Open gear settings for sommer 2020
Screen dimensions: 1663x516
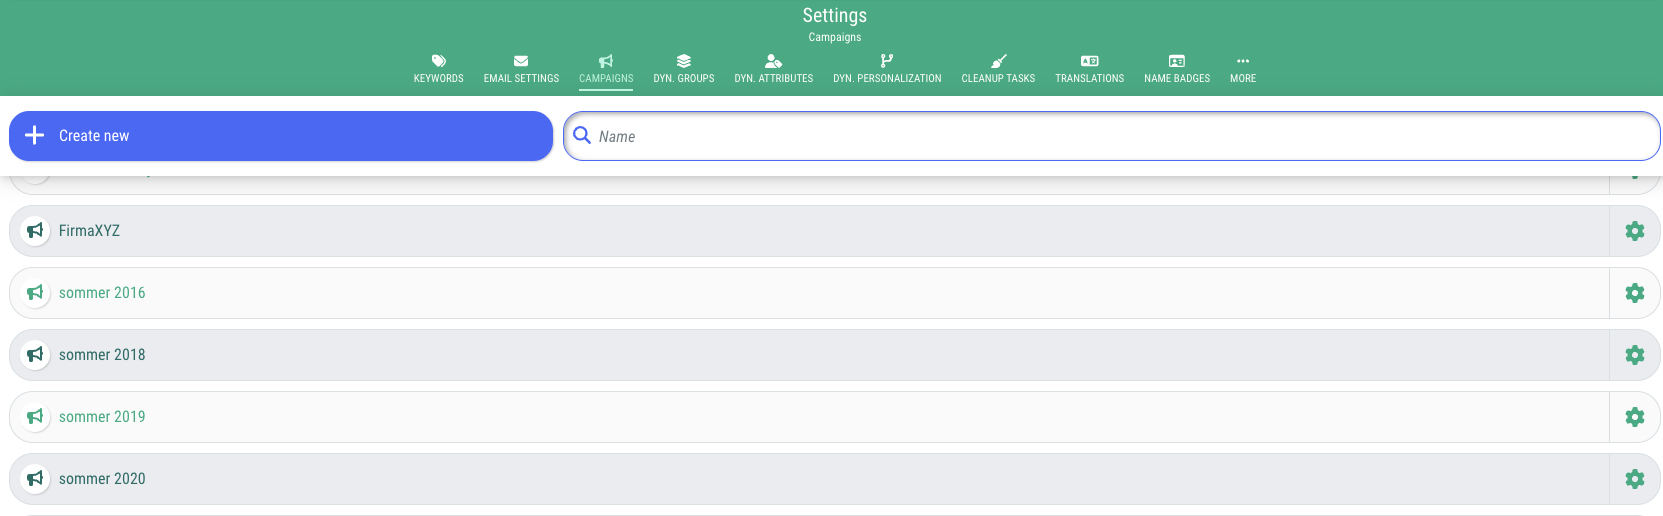(1635, 479)
